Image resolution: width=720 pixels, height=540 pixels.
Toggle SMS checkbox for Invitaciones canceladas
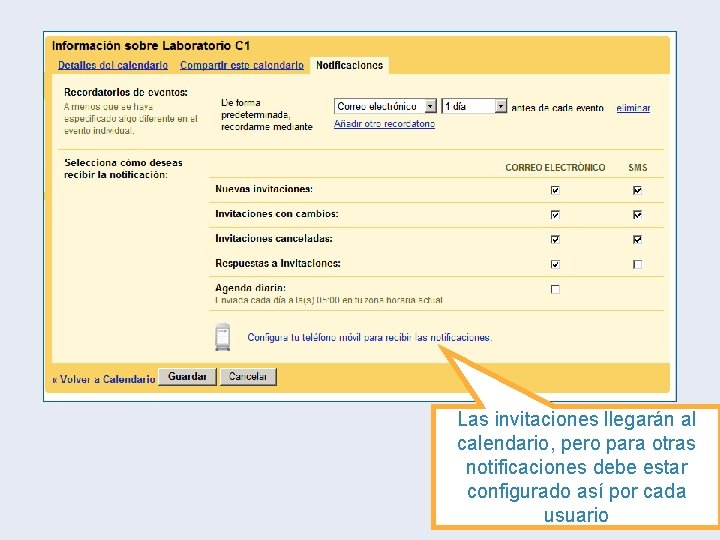coord(637,240)
